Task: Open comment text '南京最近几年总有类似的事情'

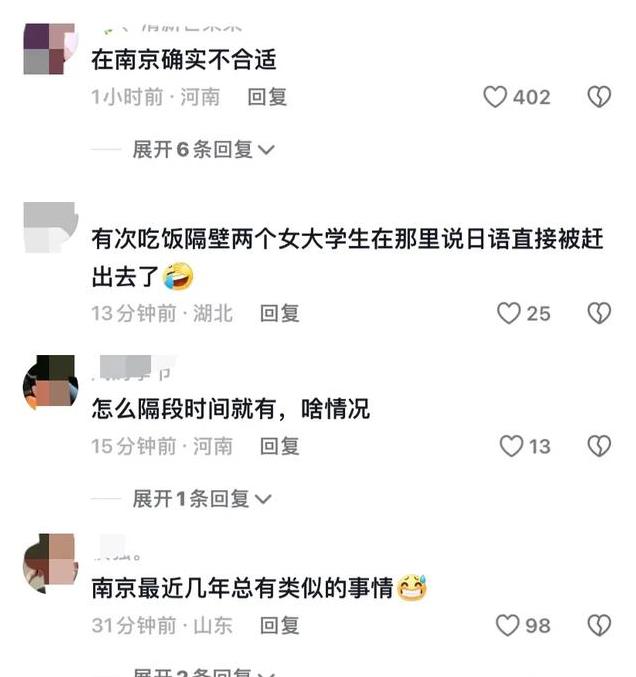Action: click(242, 588)
